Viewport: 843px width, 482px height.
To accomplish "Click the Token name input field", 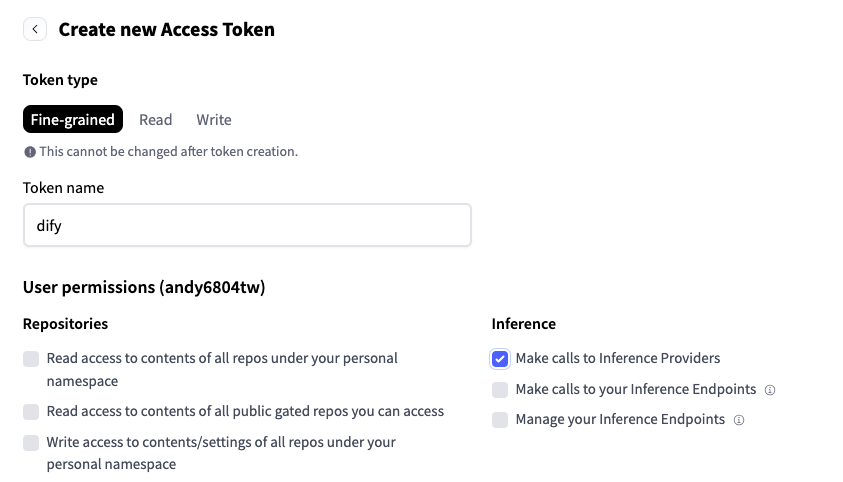I will tap(247, 226).
